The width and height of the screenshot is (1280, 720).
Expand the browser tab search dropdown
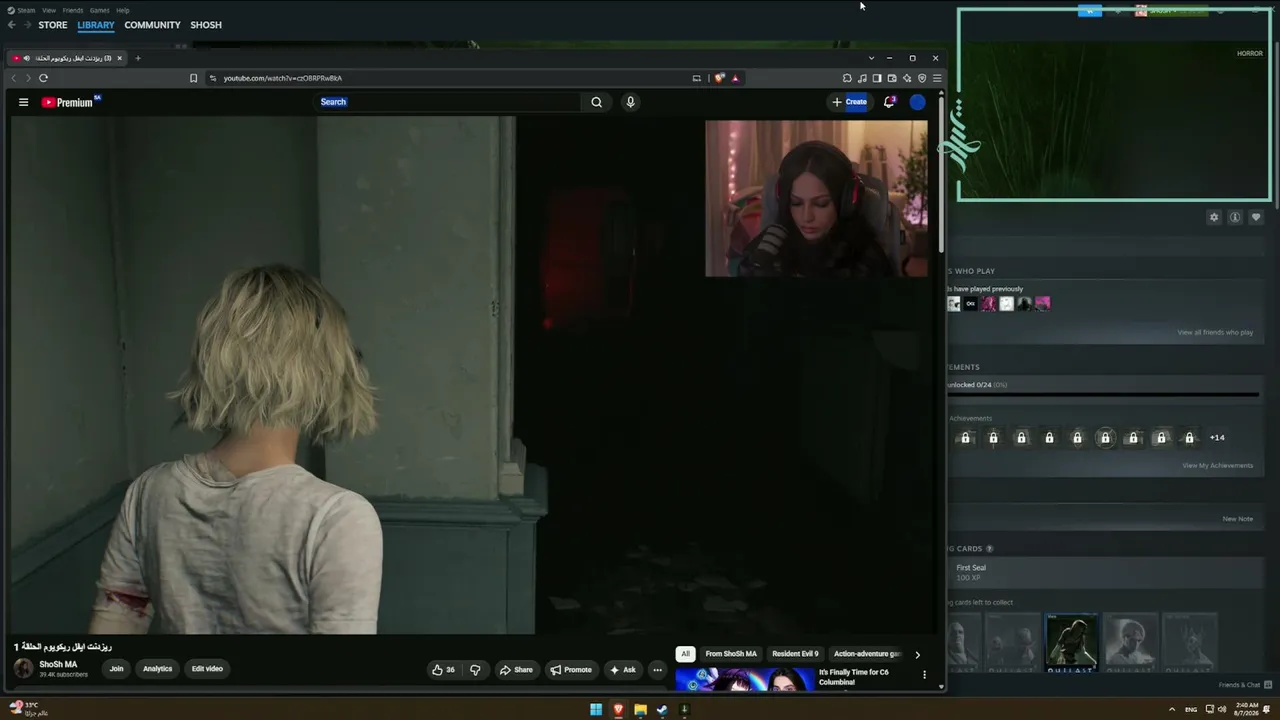(x=871, y=58)
